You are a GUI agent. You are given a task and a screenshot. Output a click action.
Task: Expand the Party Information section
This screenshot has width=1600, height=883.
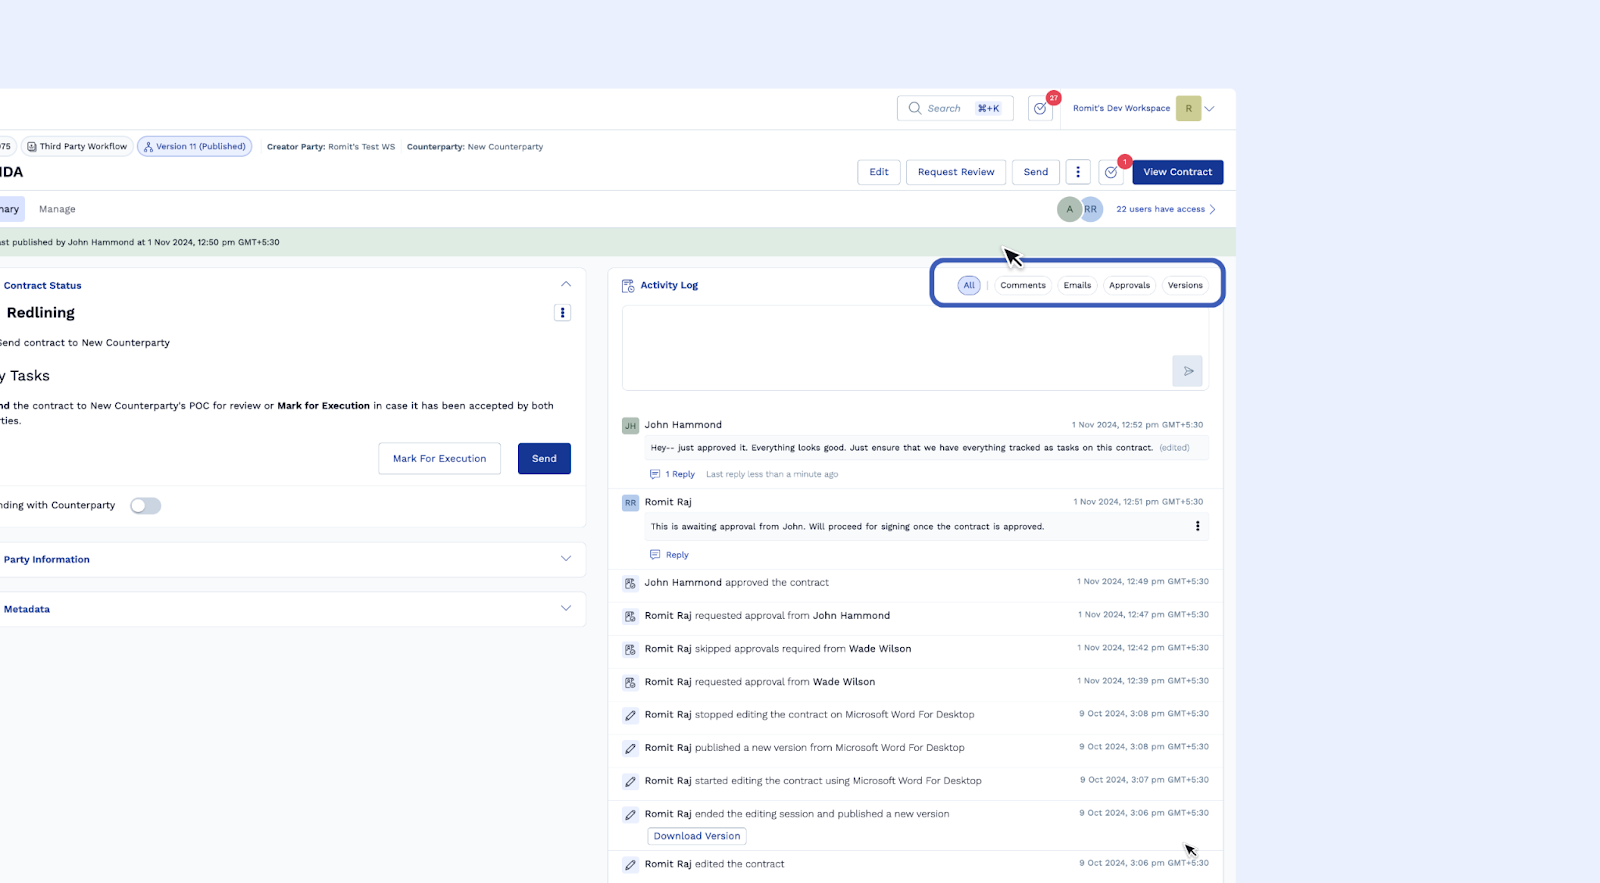[x=566, y=559]
